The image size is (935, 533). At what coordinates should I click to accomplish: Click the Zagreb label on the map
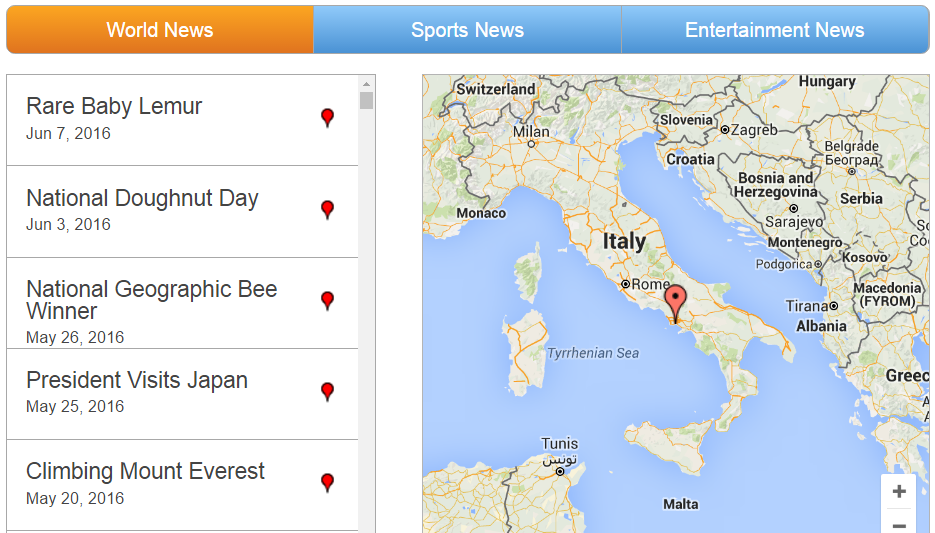click(x=754, y=129)
